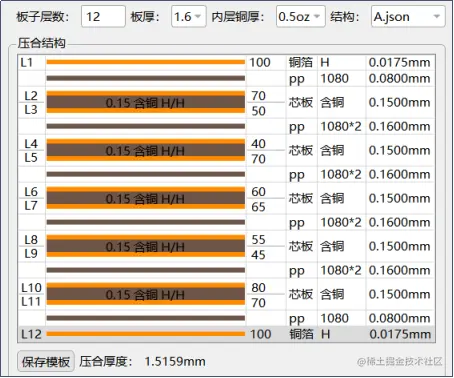Select the L2 layer label
Viewport: 454px width, 378px height.
coord(31,96)
